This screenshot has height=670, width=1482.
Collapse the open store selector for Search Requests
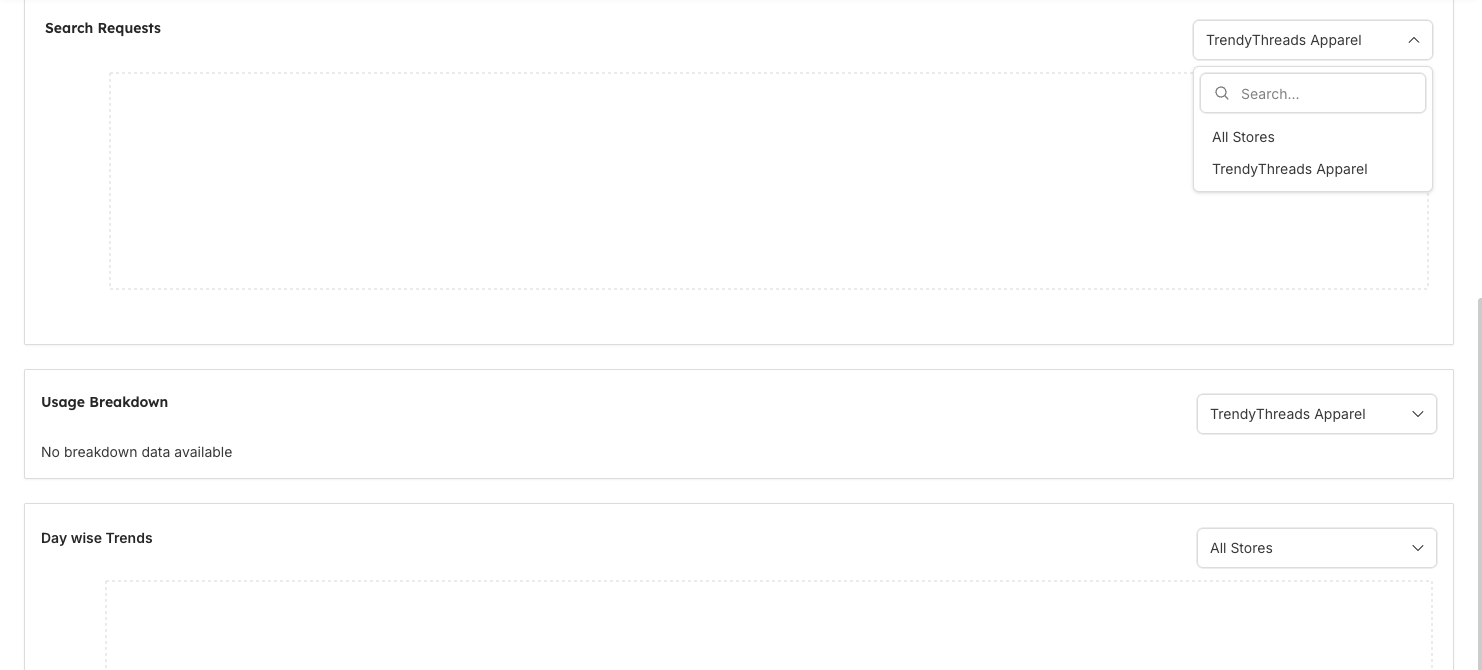(x=1414, y=40)
